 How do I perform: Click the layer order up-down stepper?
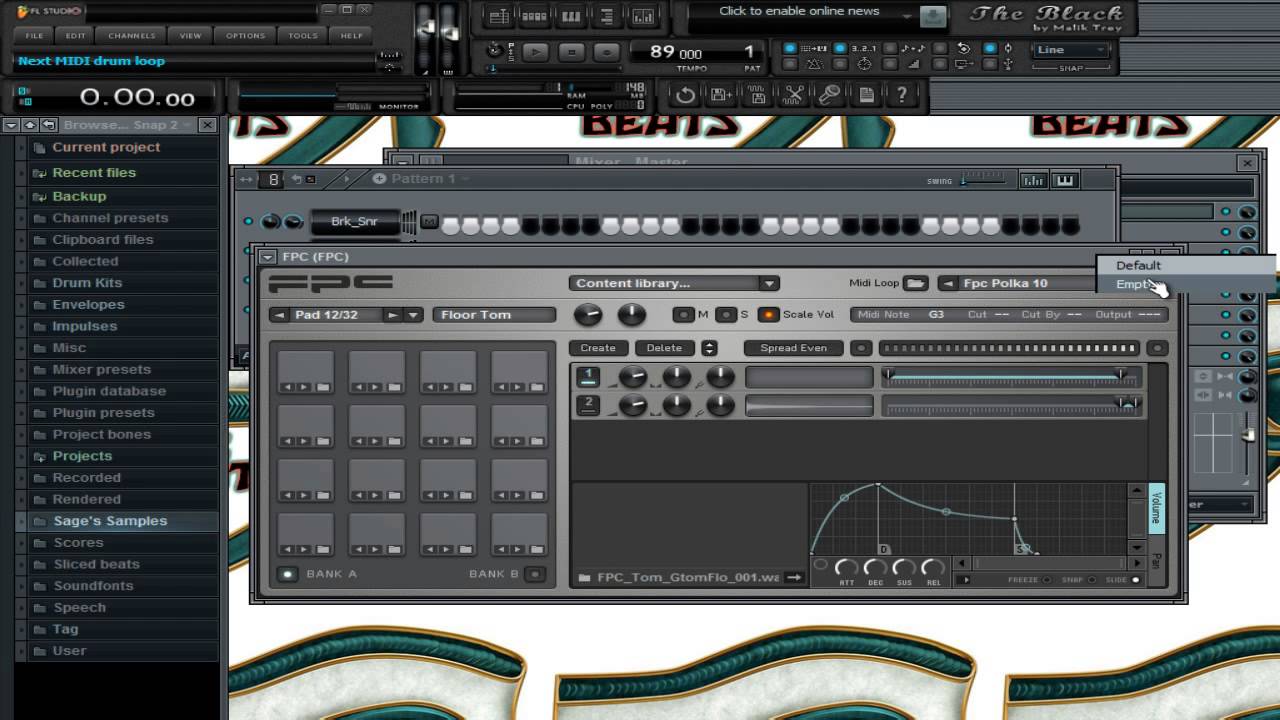pos(709,348)
